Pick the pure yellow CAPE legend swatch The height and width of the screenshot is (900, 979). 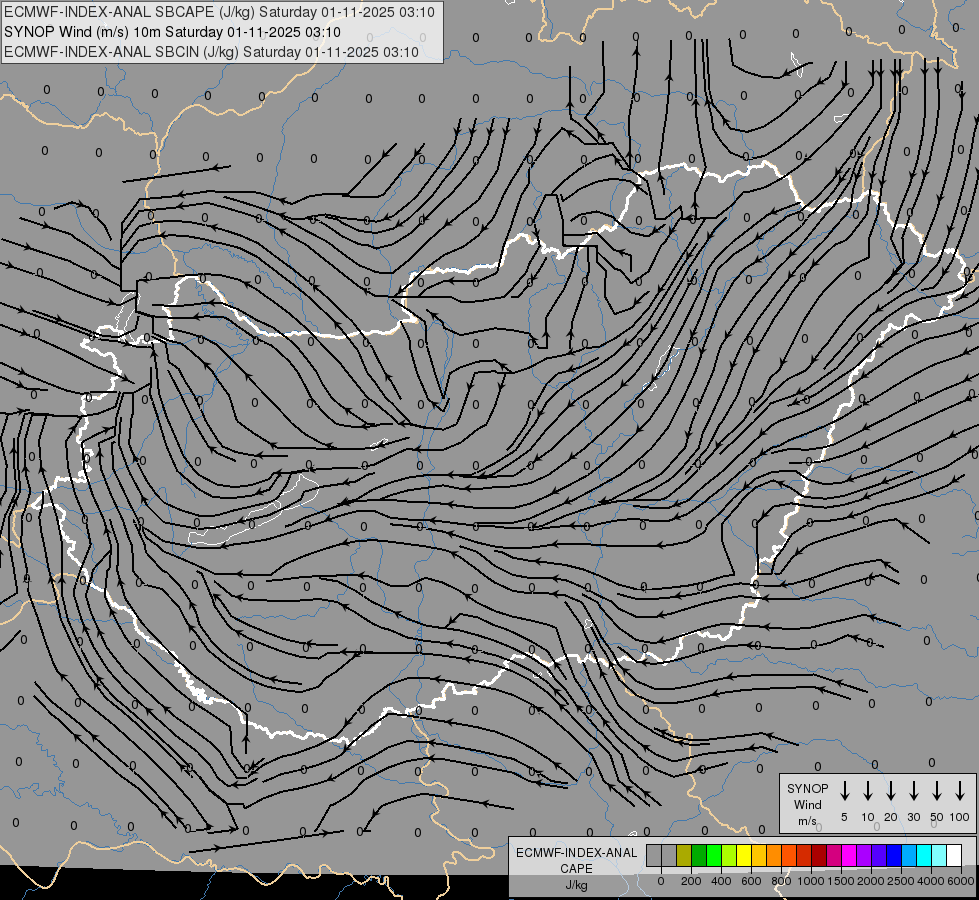(x=744, y=856)
